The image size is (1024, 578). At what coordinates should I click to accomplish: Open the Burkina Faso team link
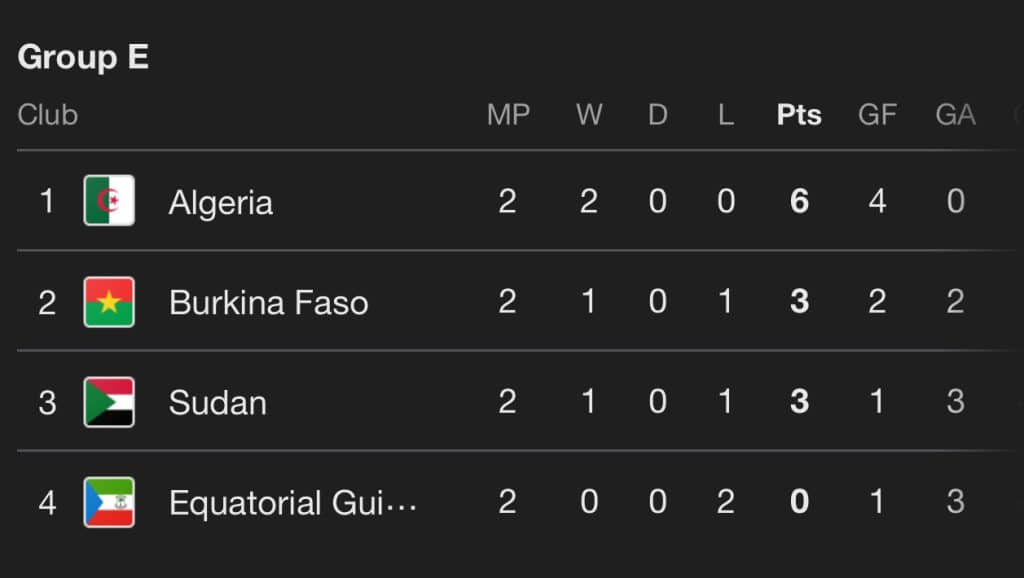268,302
